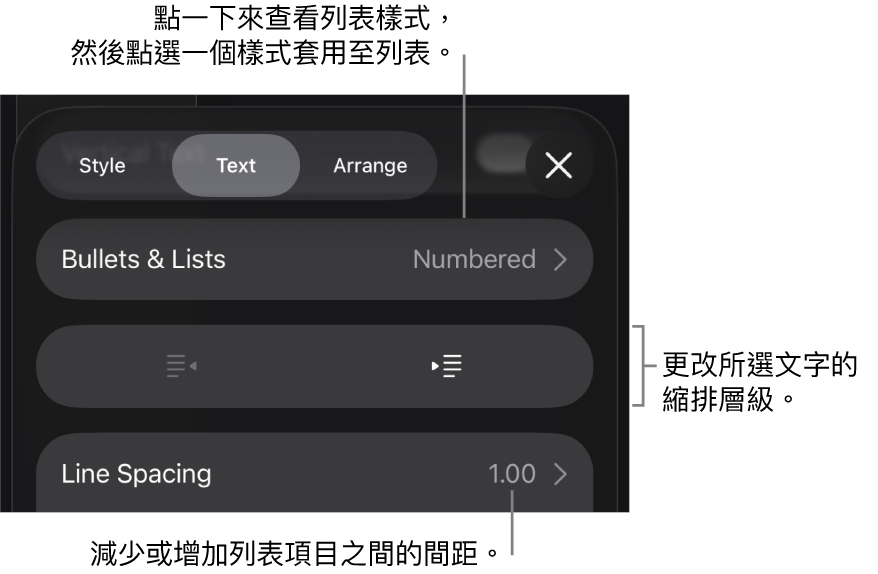Click the chevron next to 1.00
Image resolution: width=878 pixels, height=574 pixels.
561,474
